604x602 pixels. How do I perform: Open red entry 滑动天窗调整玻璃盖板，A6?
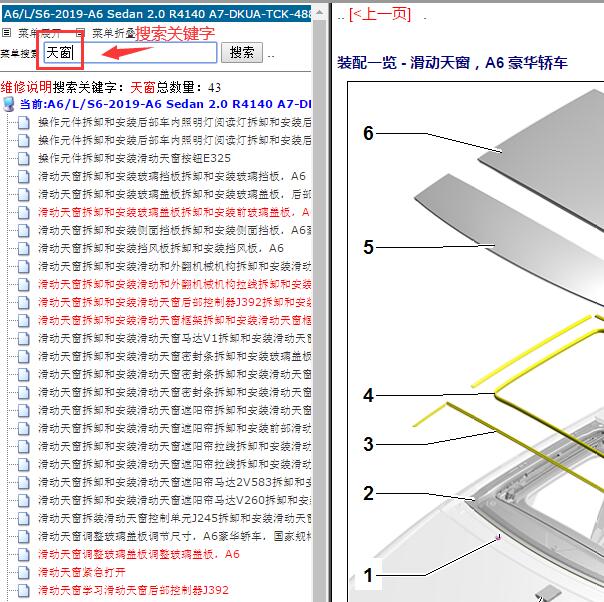(139, 554)
